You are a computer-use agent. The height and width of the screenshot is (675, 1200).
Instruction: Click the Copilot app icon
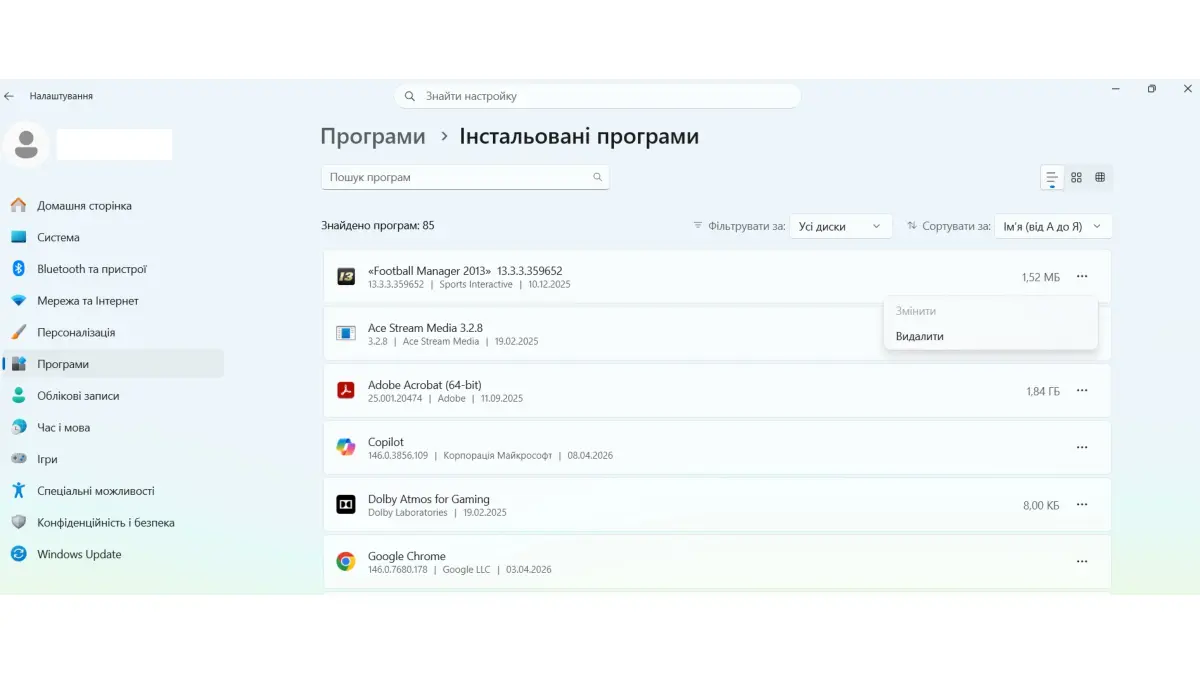(346, 448)
